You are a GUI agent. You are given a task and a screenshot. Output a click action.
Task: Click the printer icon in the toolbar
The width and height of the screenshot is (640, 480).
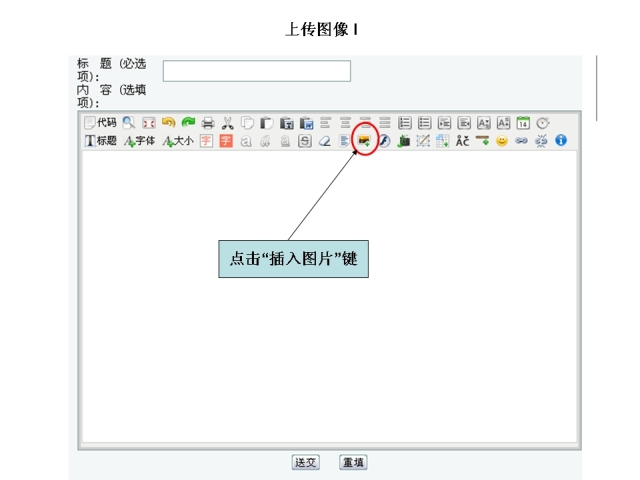pos(207,123)
